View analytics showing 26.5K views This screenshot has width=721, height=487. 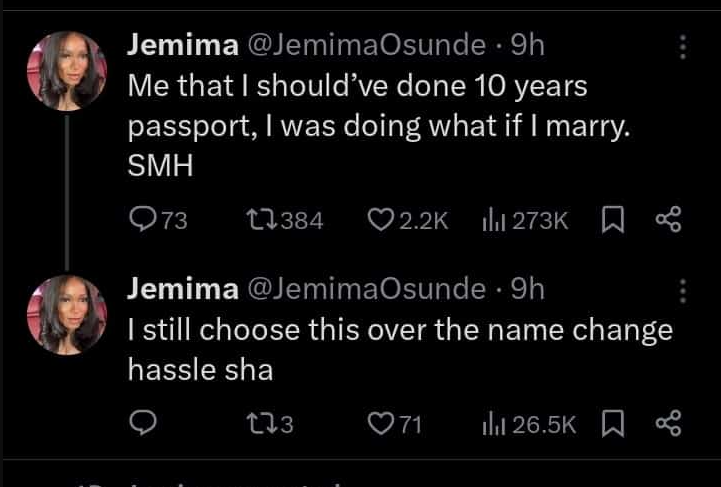coord(494,425)
